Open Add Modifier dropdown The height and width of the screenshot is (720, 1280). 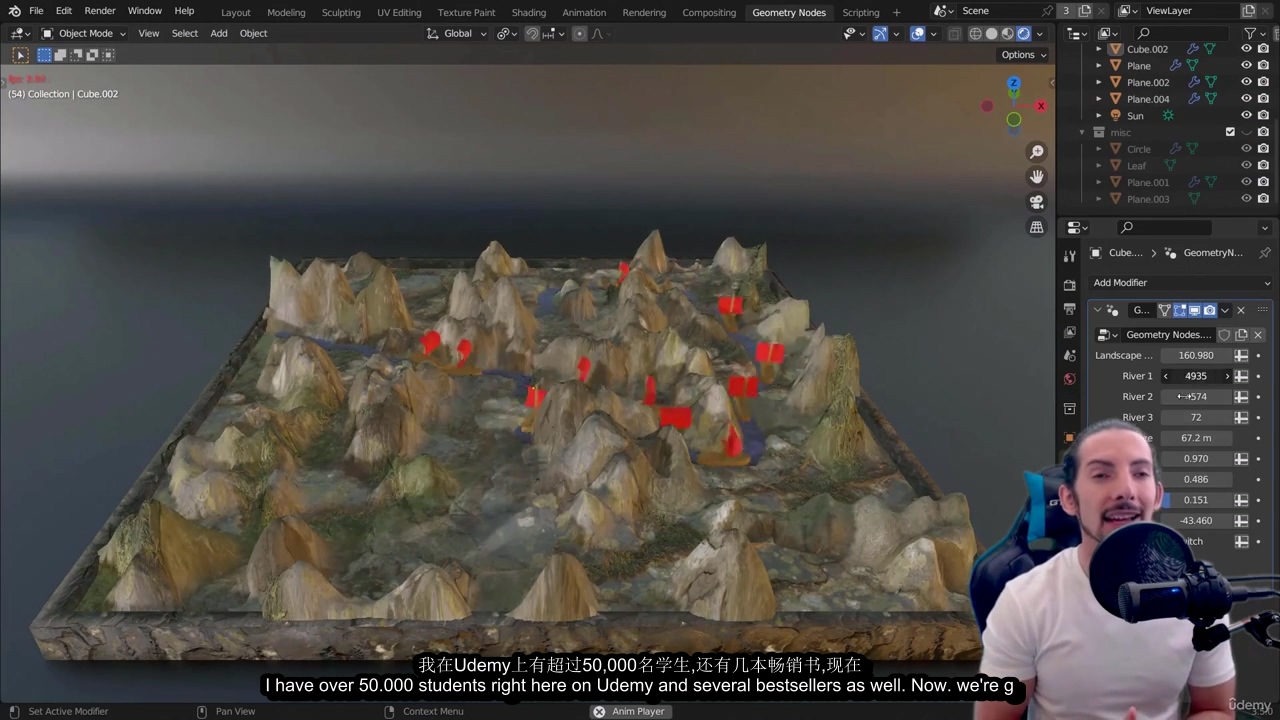[1180, 283]
